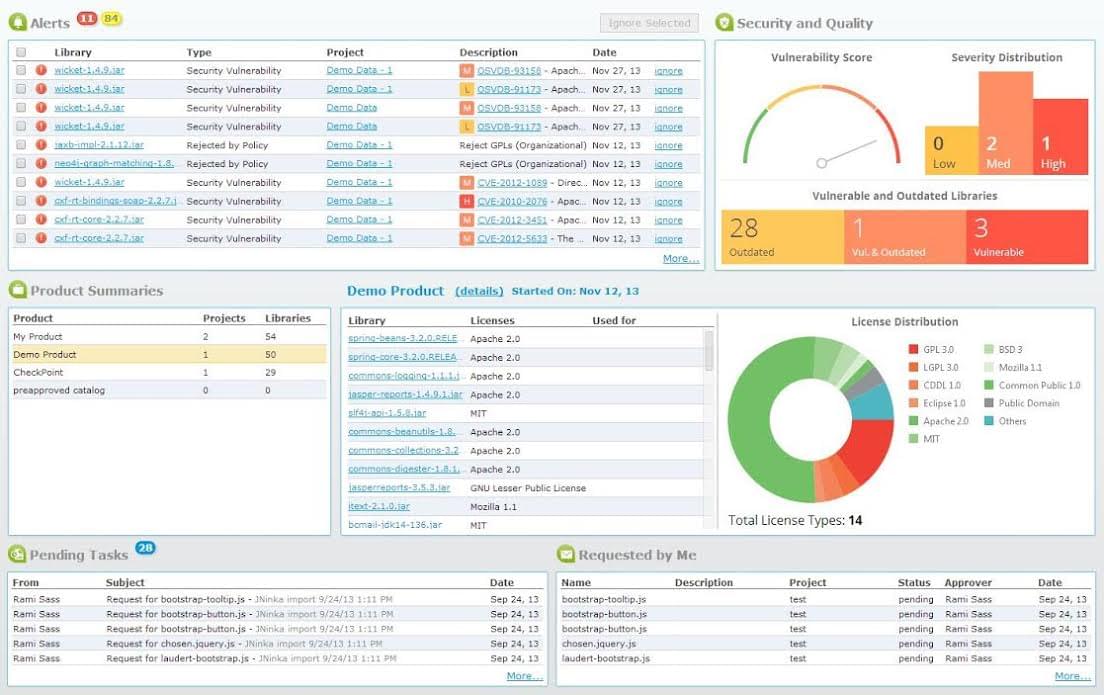Viewport: 1104px width, 695px height.
Task: Click ignore for the CVE-2012-5633 alert
Action: [x=668, y=239]
